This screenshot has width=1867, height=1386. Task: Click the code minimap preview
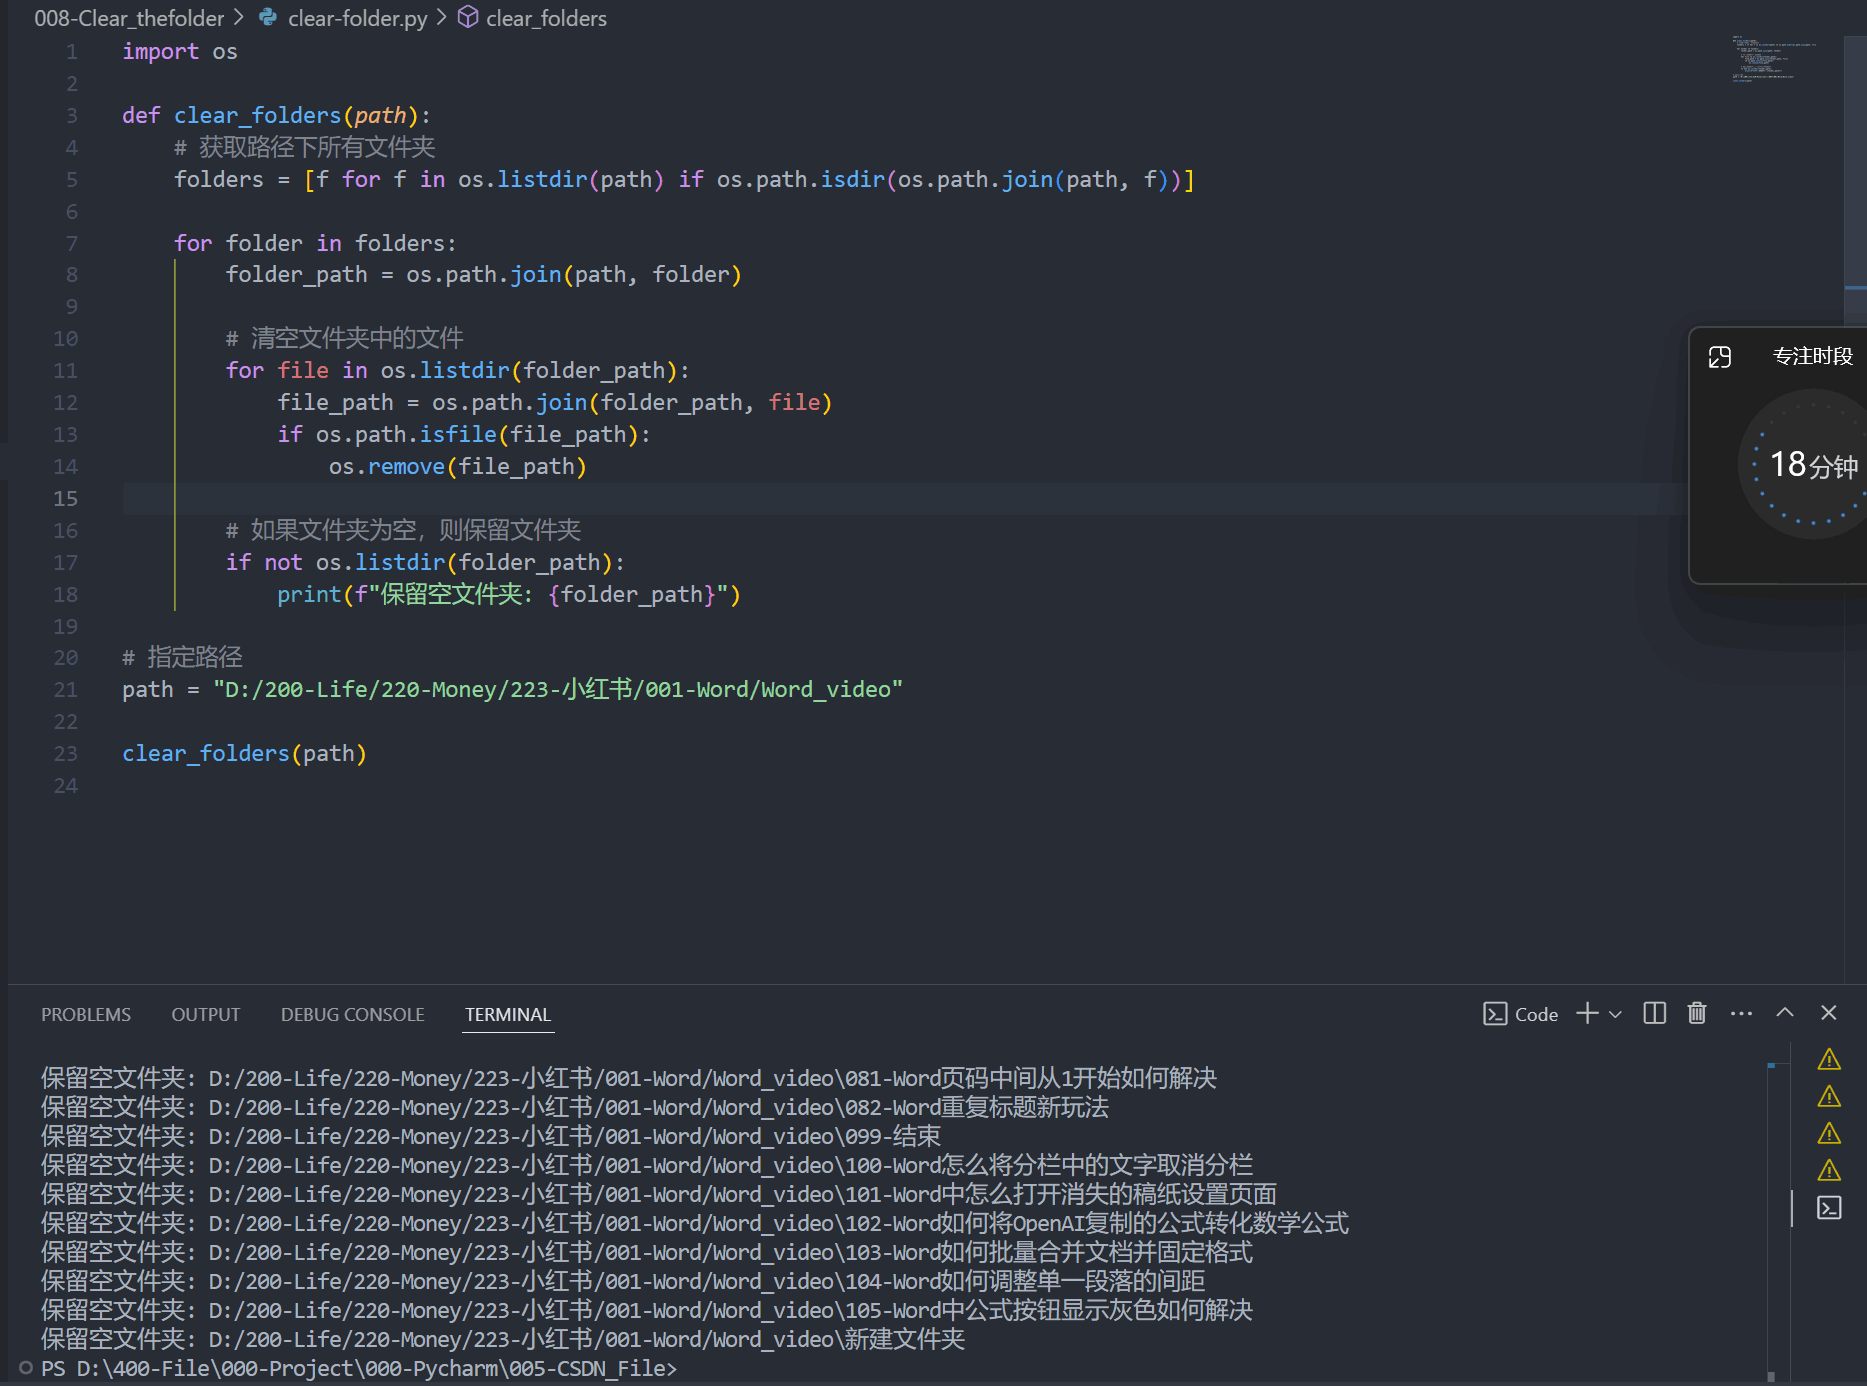(x=1773, y=60)
